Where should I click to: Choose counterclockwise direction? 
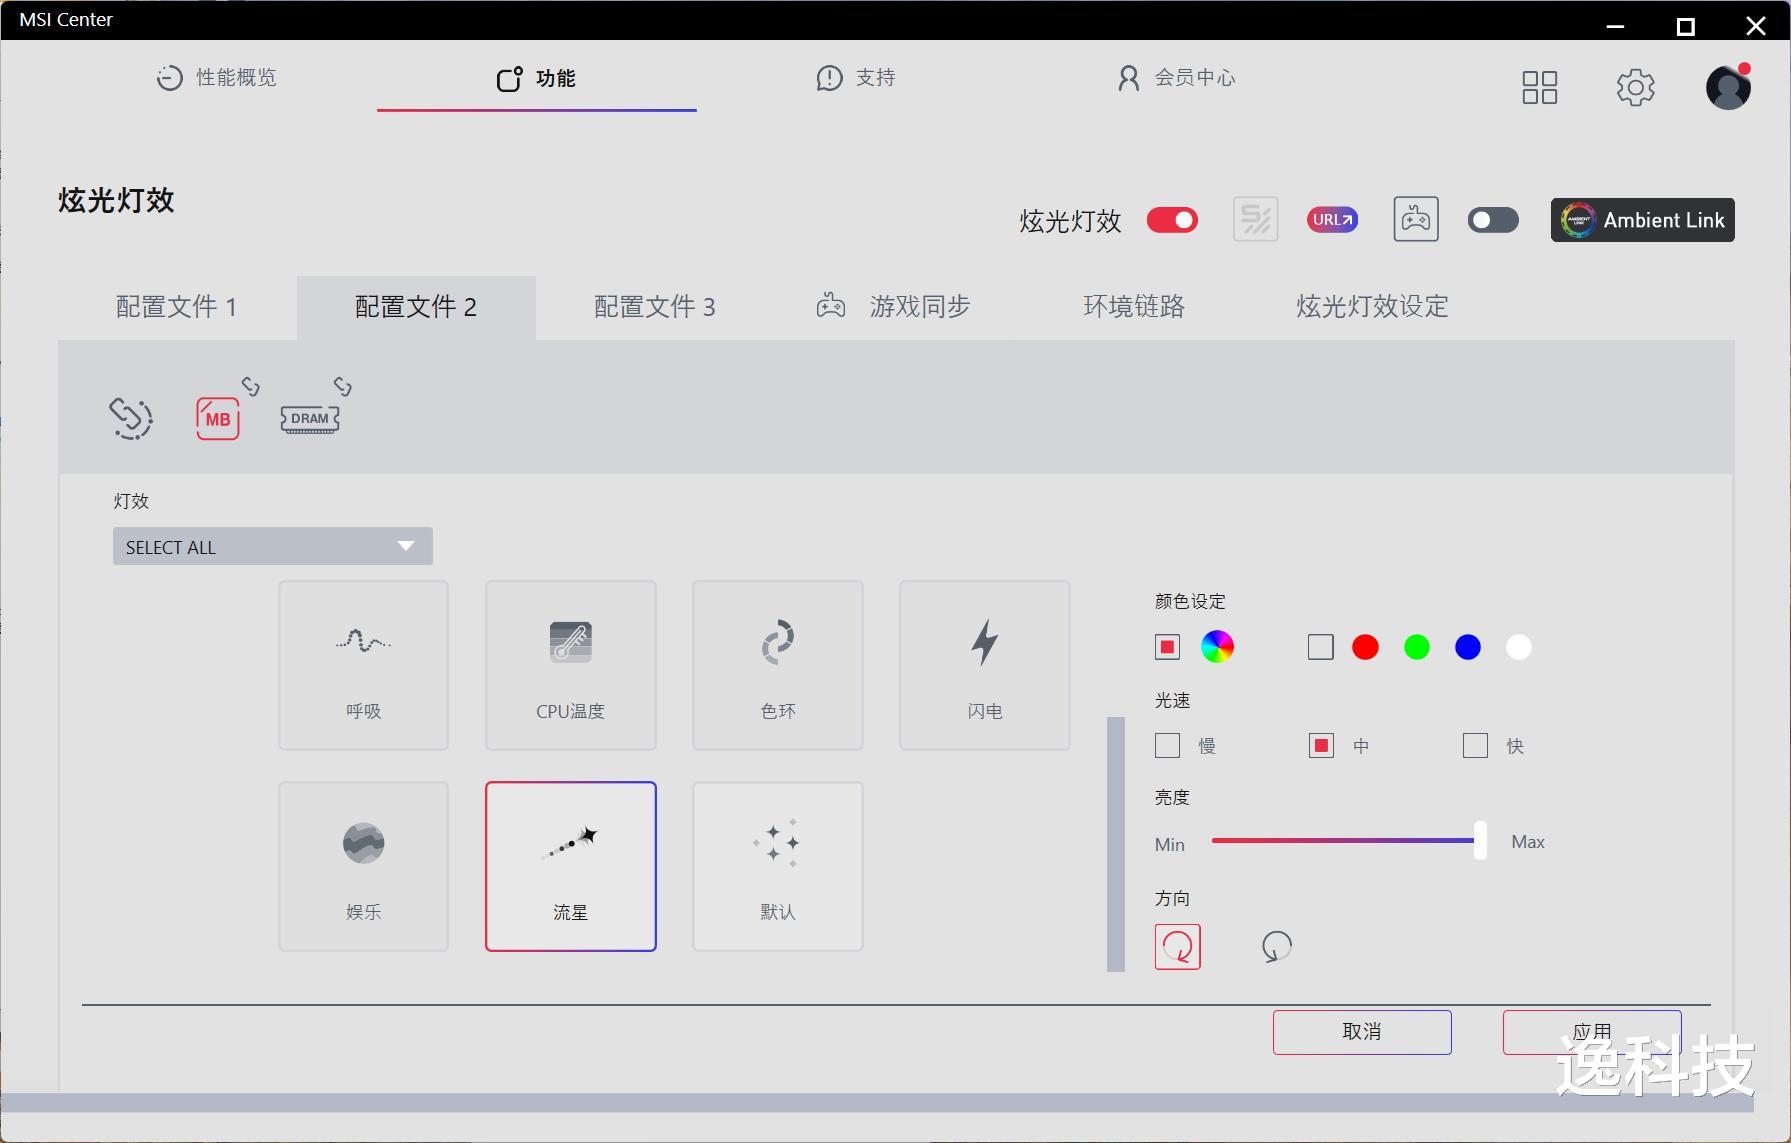(x=1277, y=946)
